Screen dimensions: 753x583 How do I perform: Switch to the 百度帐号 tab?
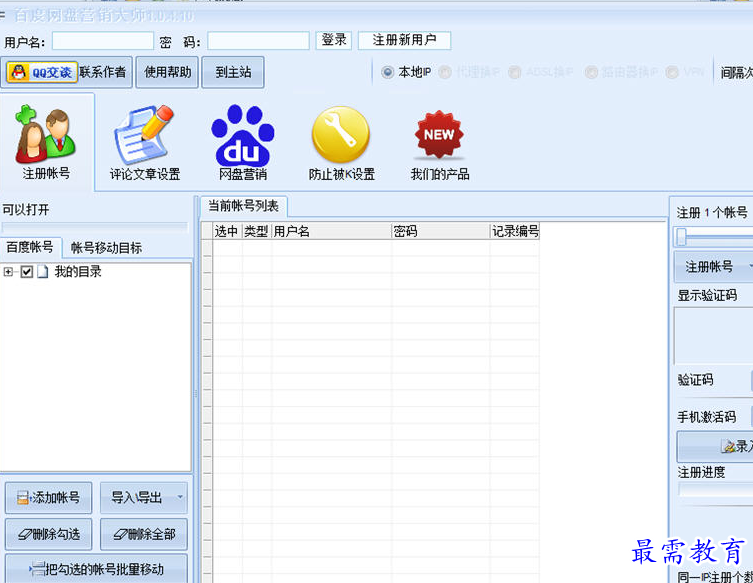click(x=30, y=247)
